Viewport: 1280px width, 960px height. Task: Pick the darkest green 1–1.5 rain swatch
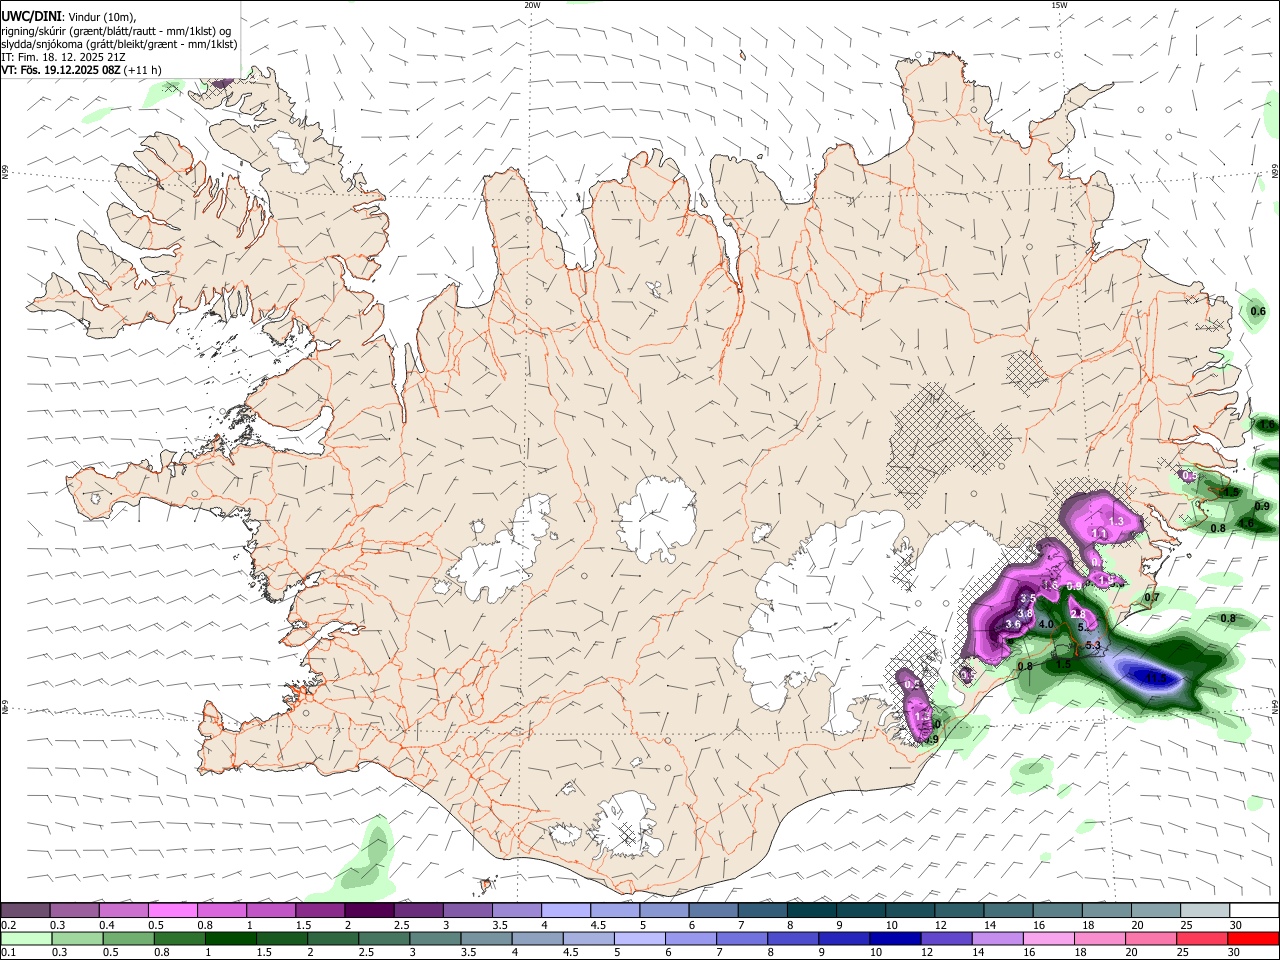[x=229, y=939]
